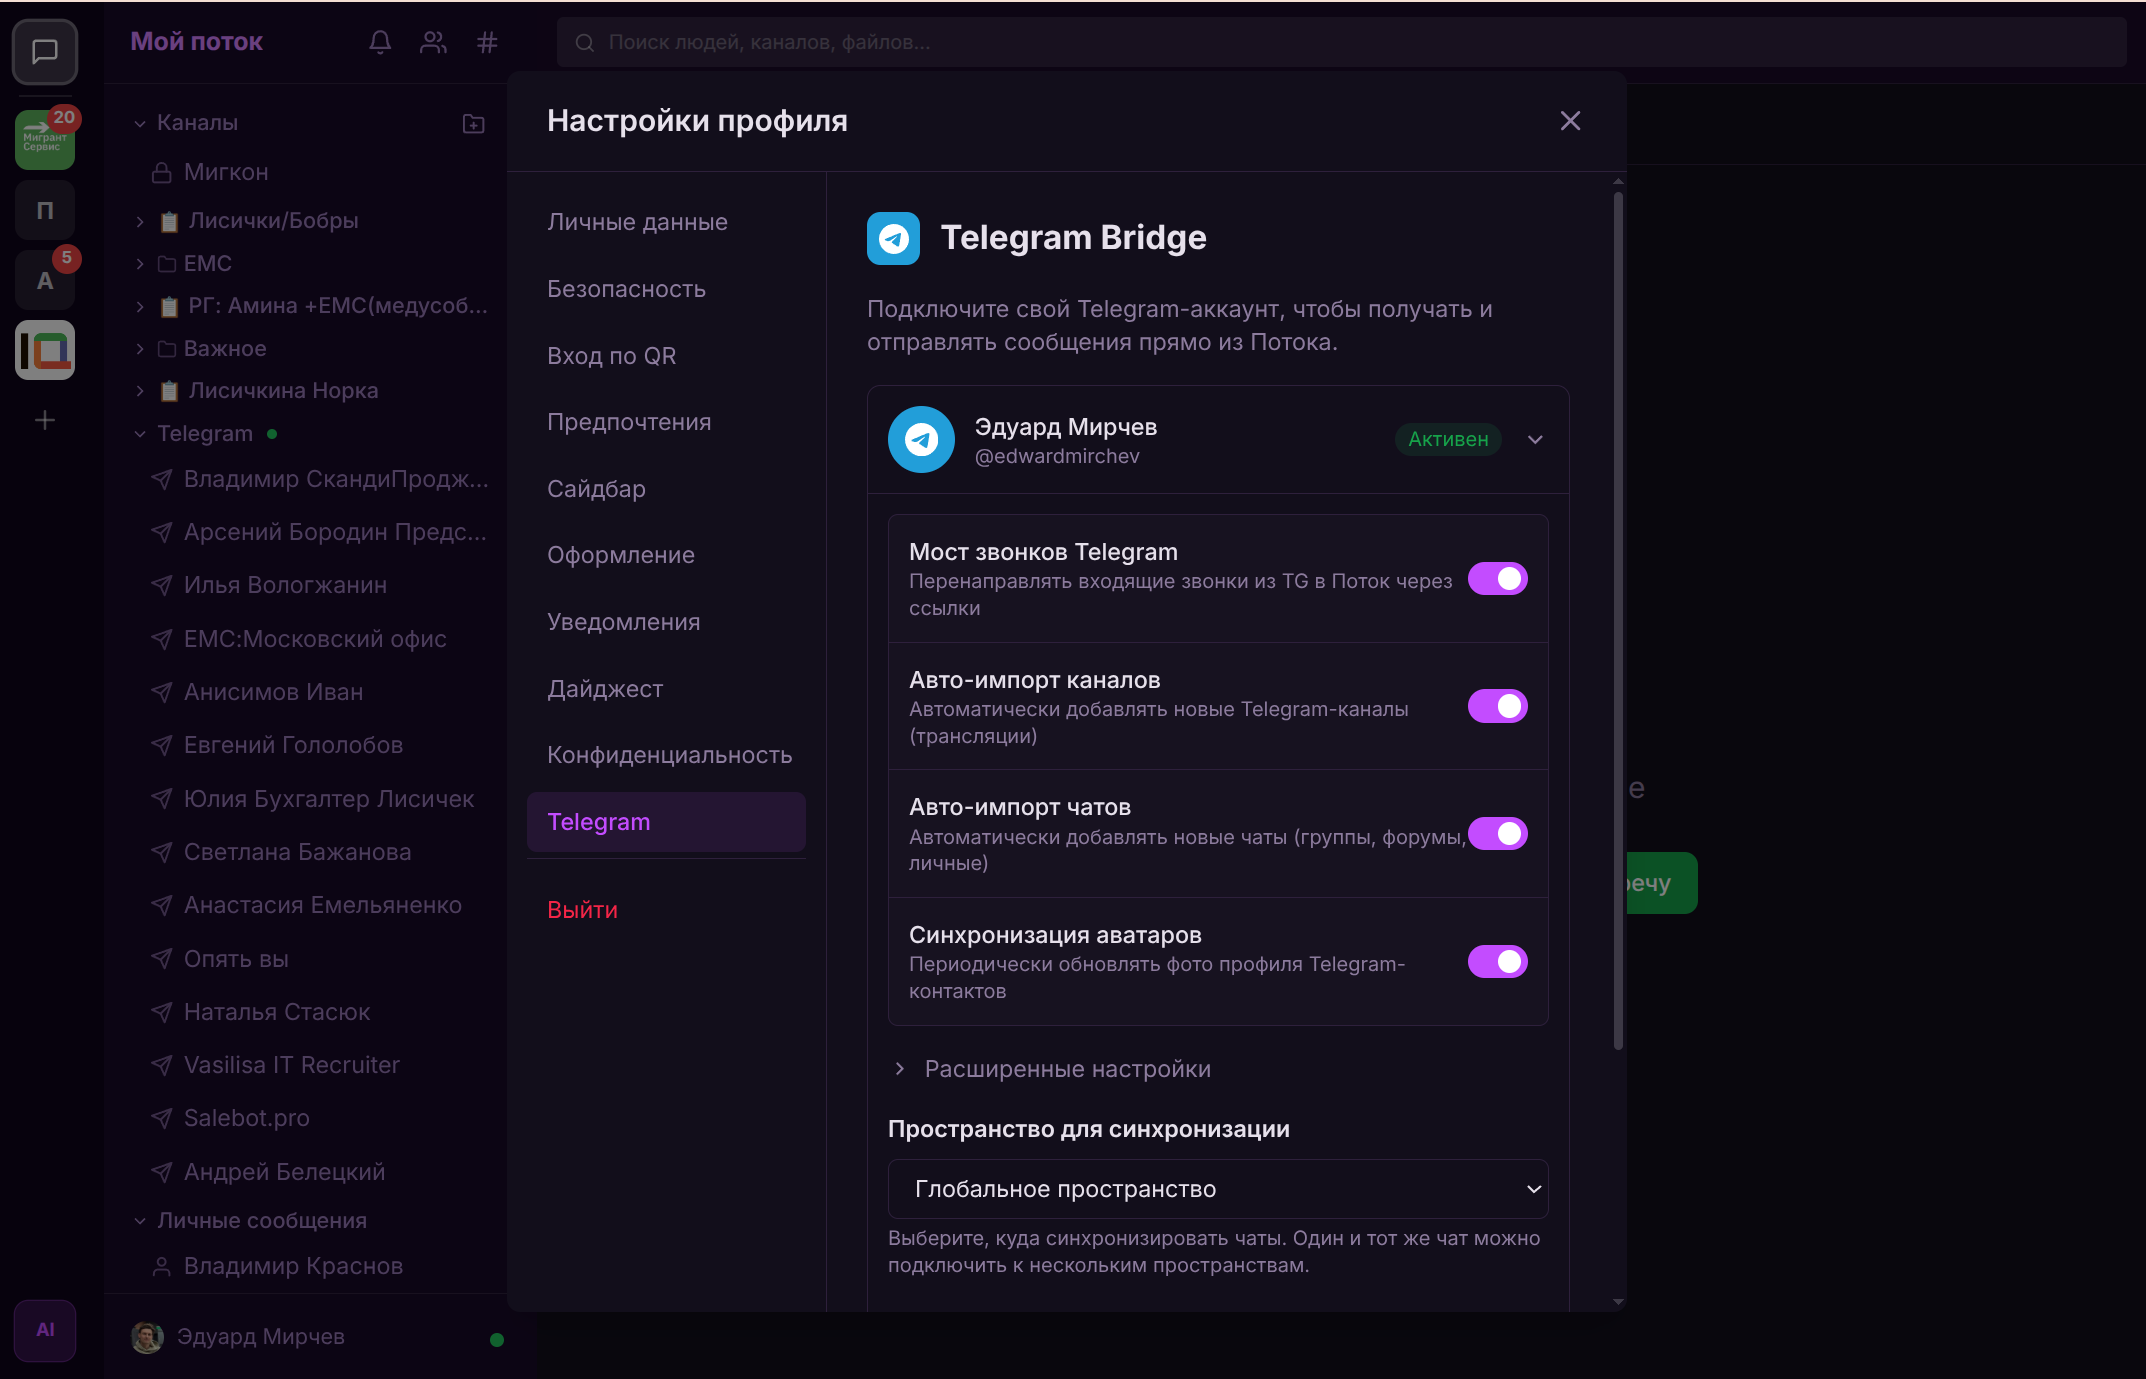
Task: Turn off Авто-импорт каналов switch
Action: (1497, 706)
